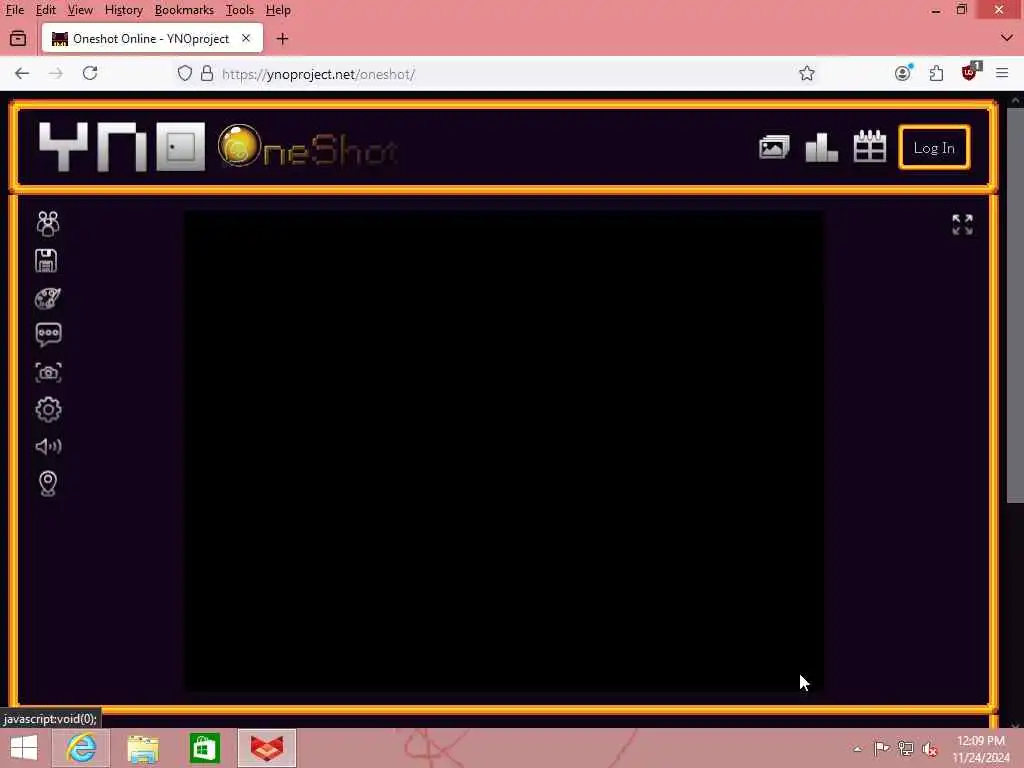Open the theme palette icon
Screen dimensions: 1024x768
tap(48, 298)
